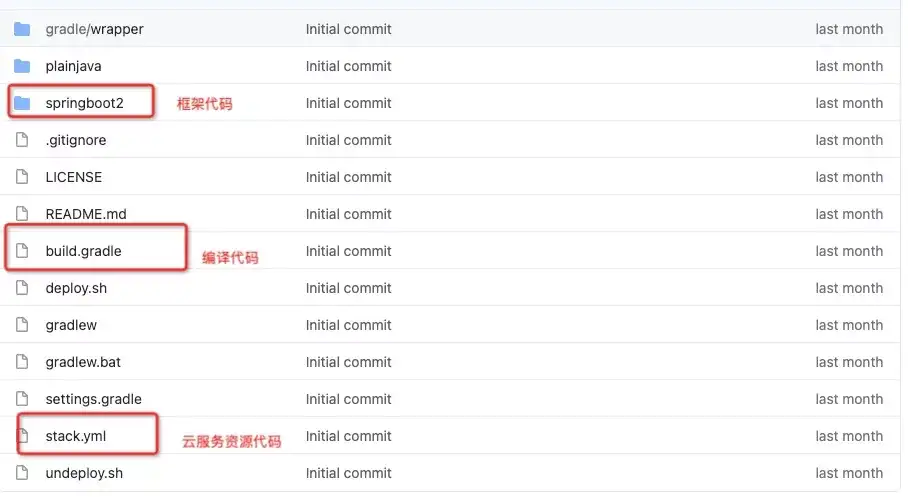
Task: Click last month timestamp on deploy.sh row
Action: pos(849,288)
